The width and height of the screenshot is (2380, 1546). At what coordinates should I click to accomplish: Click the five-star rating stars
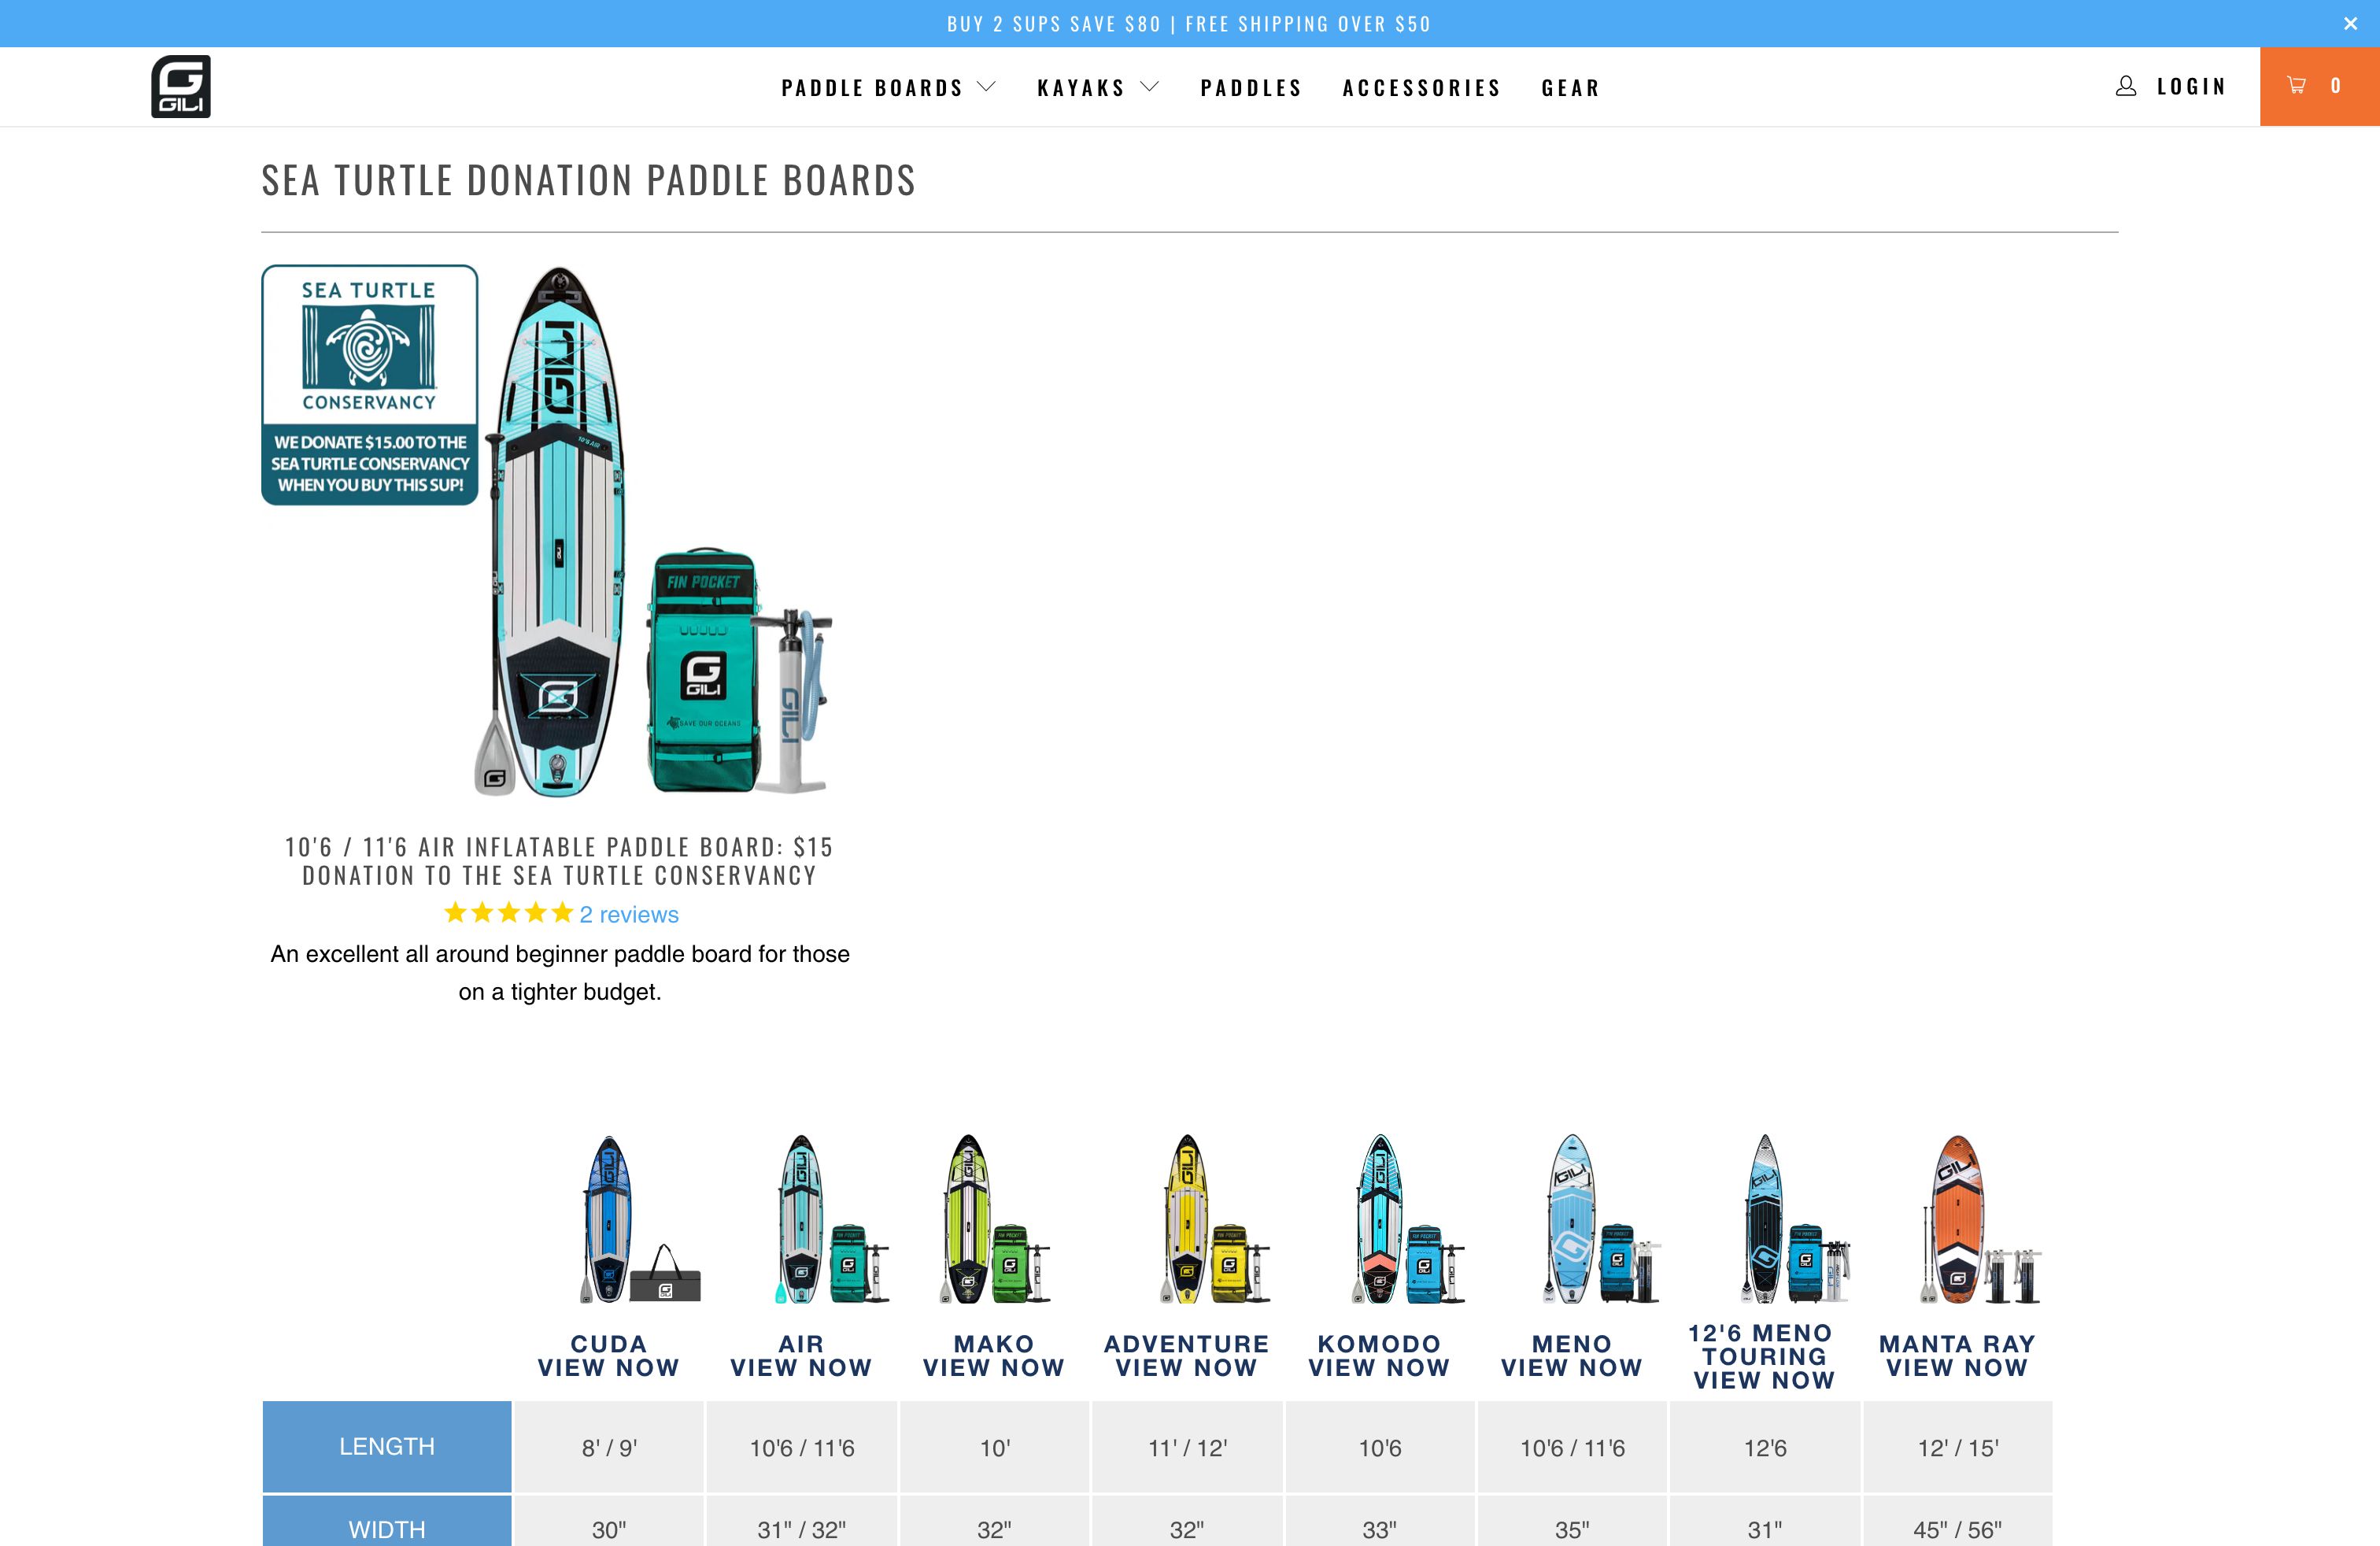[x=506, y=913]
